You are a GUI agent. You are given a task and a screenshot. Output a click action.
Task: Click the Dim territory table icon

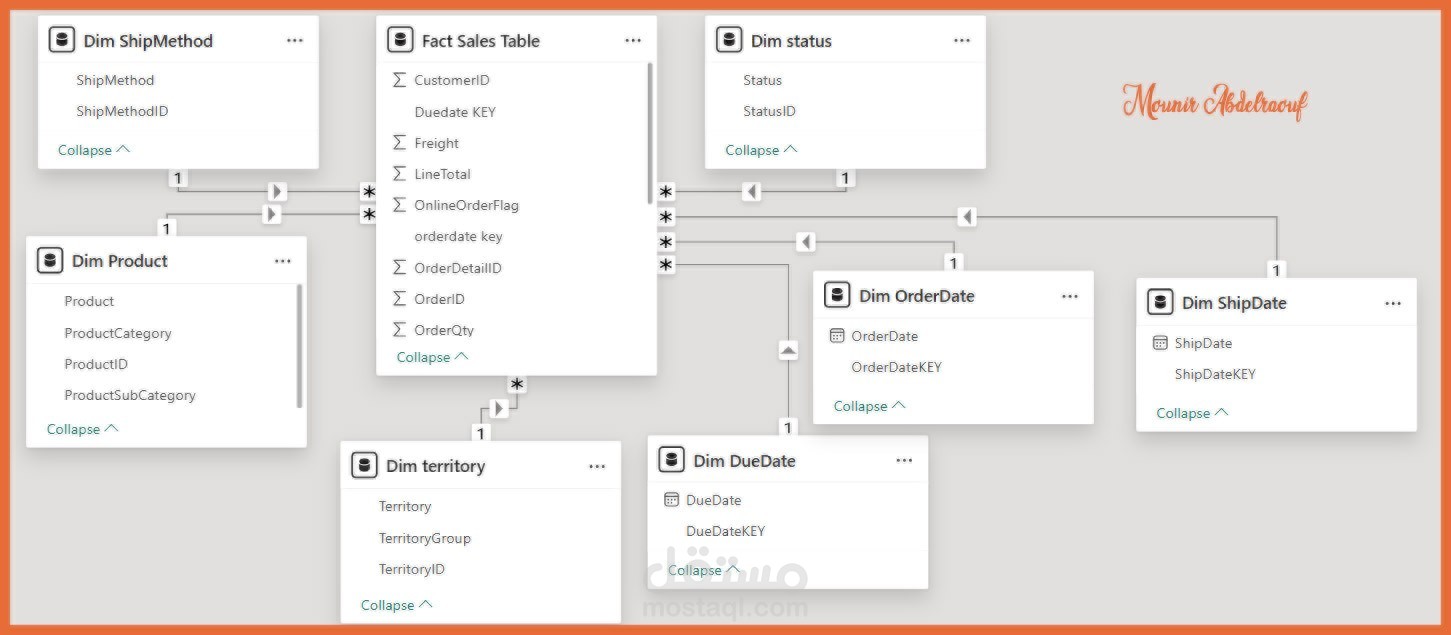click(365, 466)
